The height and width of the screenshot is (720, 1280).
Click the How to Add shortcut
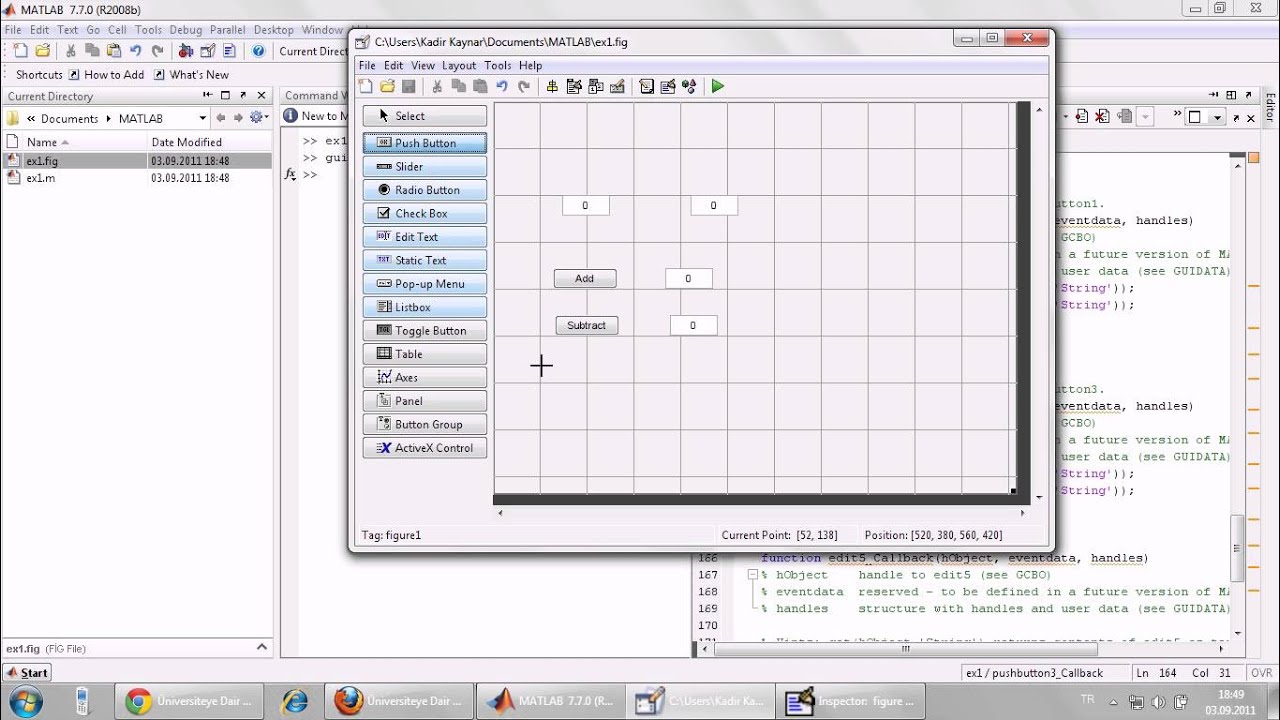coord(106,75)
